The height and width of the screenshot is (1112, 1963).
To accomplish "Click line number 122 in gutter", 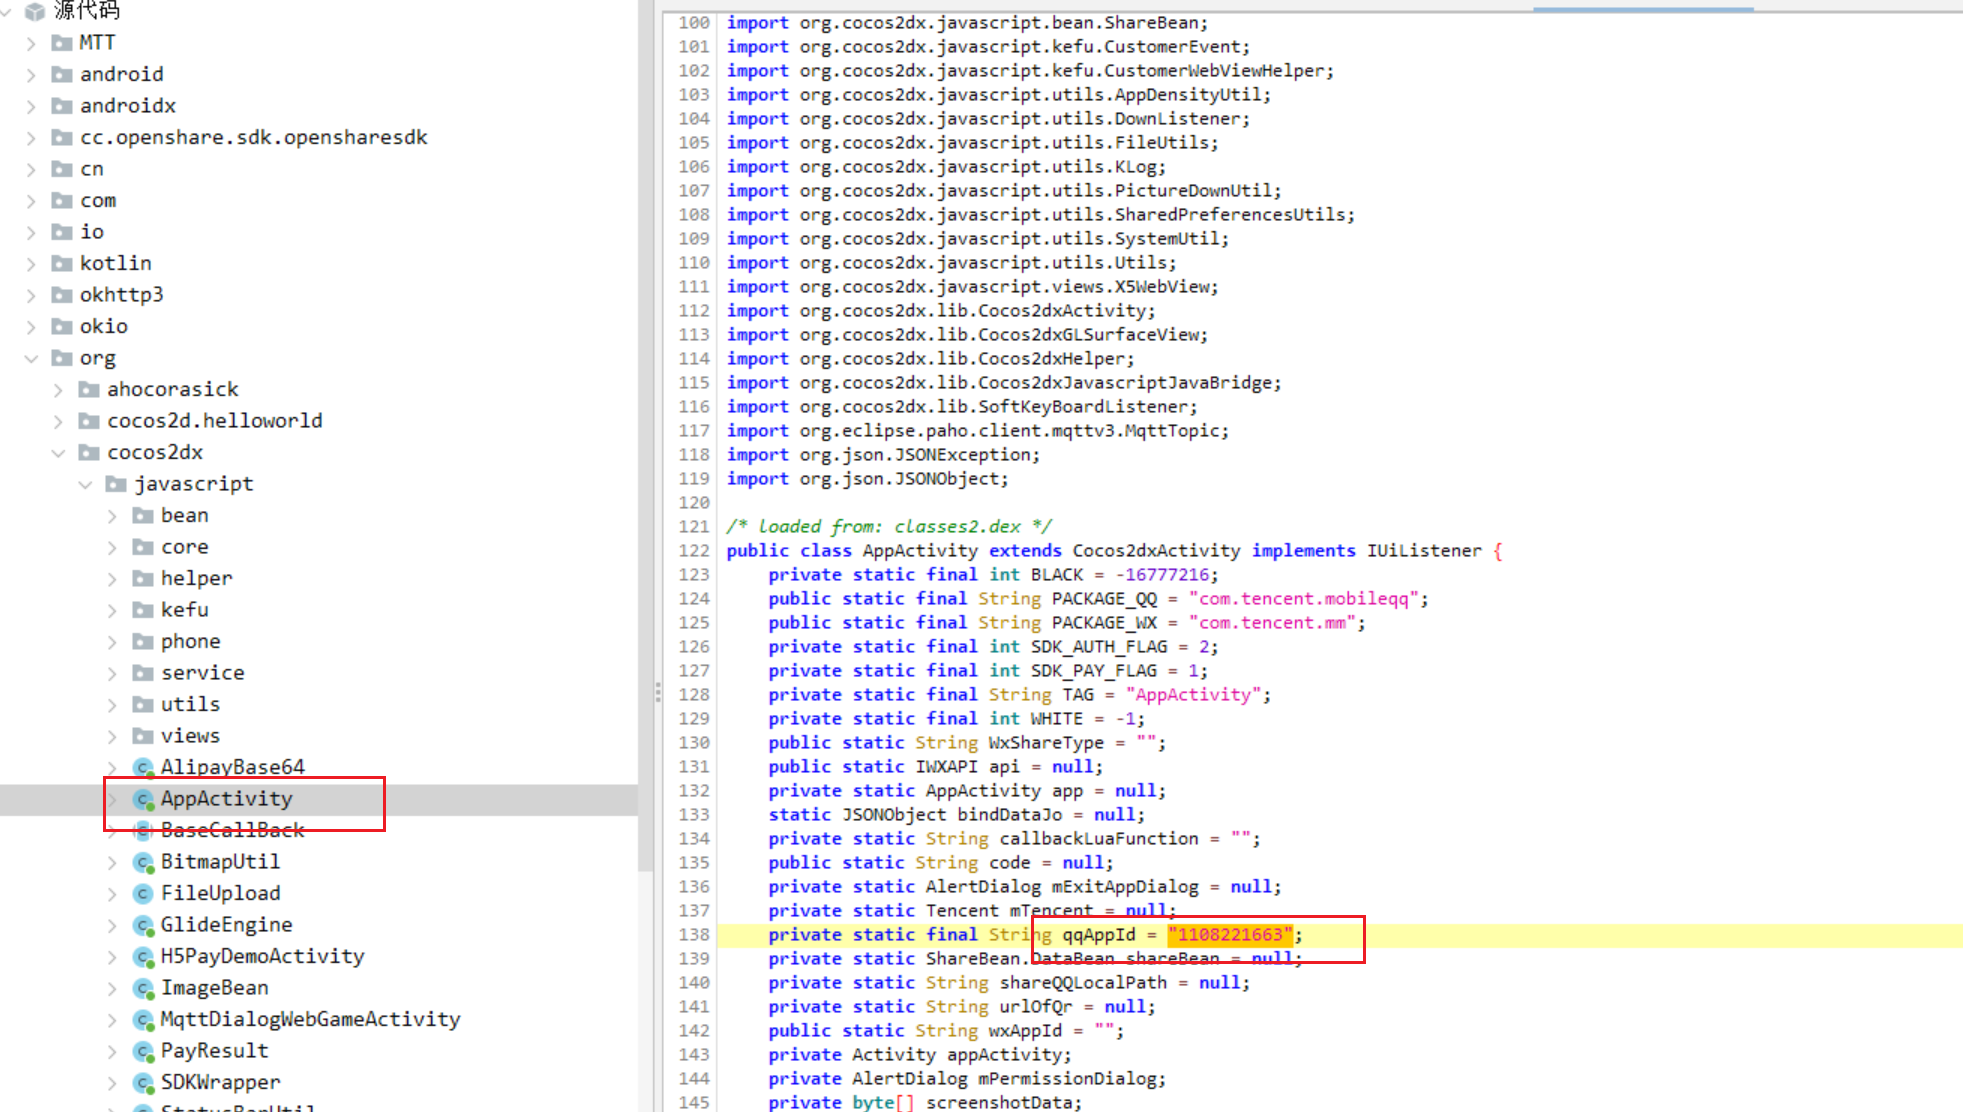I will [693, 551].
